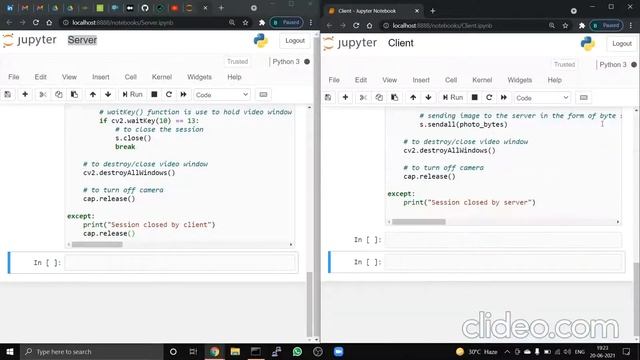The image size is (640, 360).
Task: Open the command palette in the Server notebook
Action: tap(263, 95)
